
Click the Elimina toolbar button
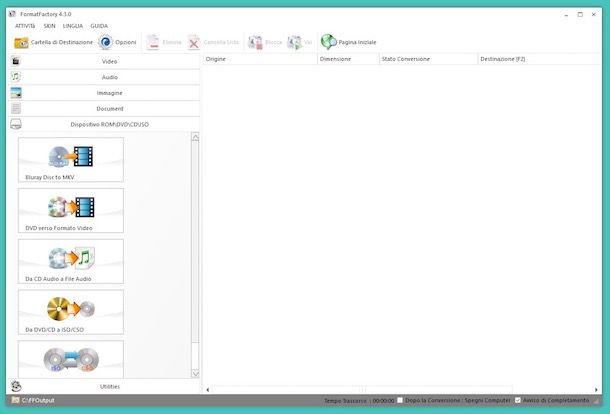pos(164,42)
